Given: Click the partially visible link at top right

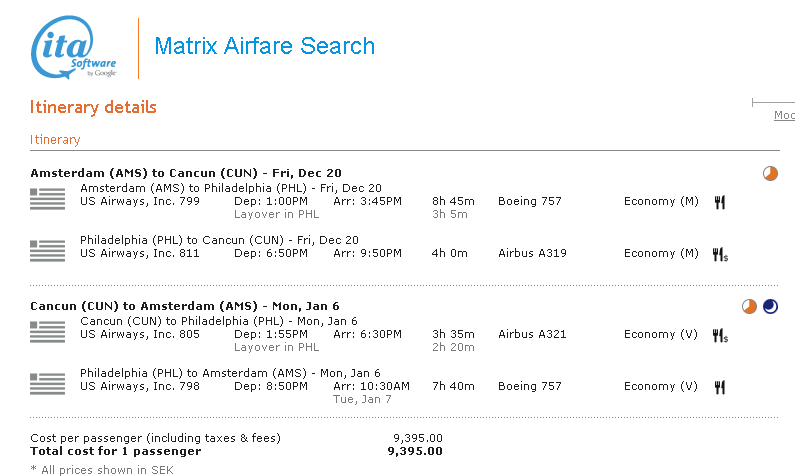Looking at the screenshot, I should click(x=784, y=116).
